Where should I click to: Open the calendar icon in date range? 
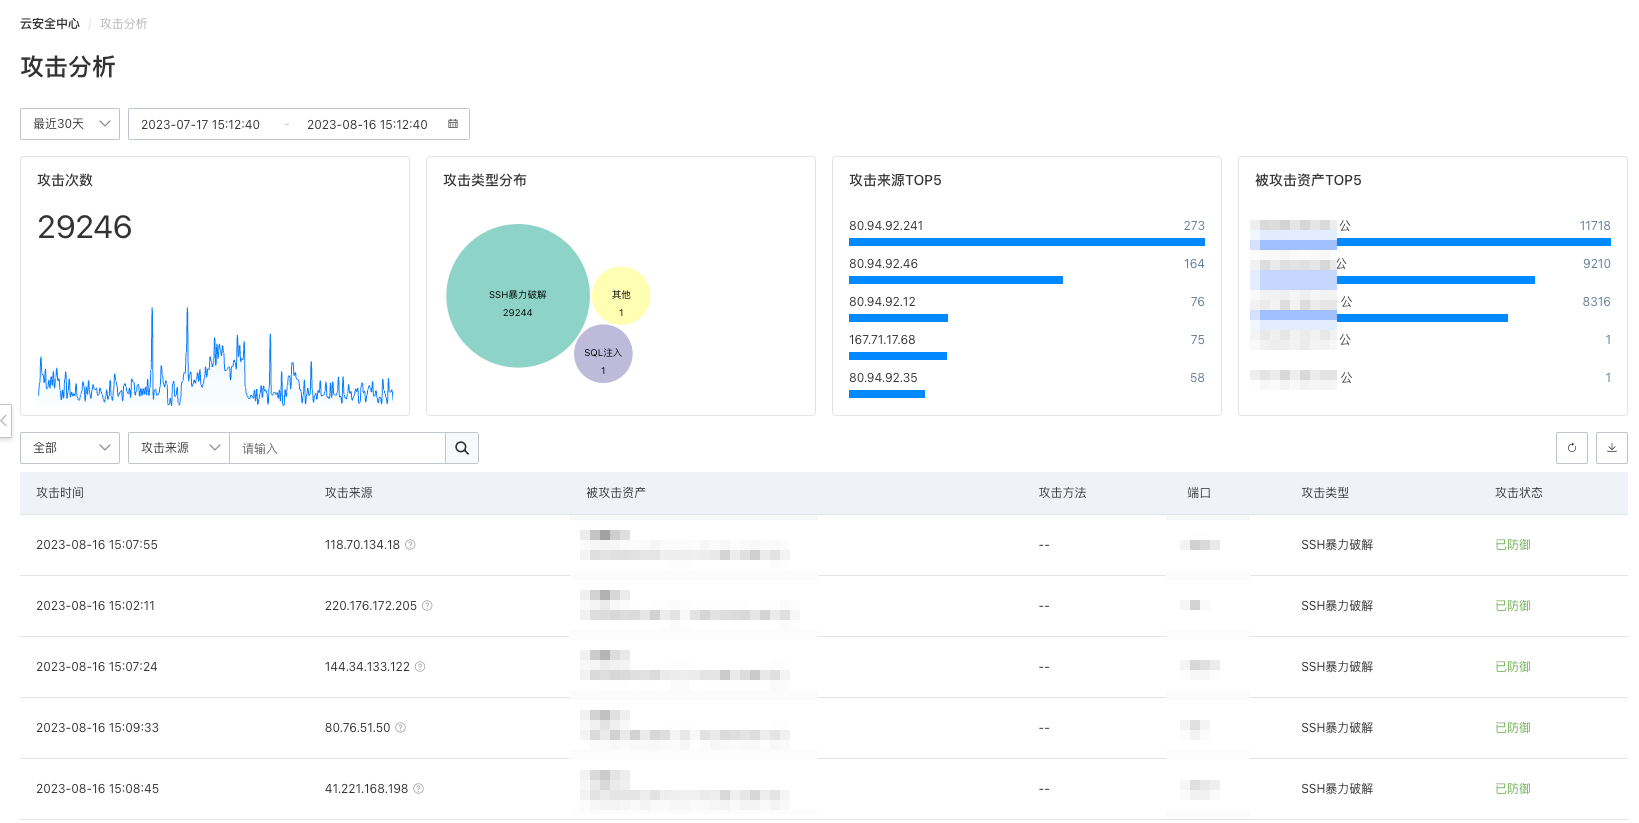point(453,124)
